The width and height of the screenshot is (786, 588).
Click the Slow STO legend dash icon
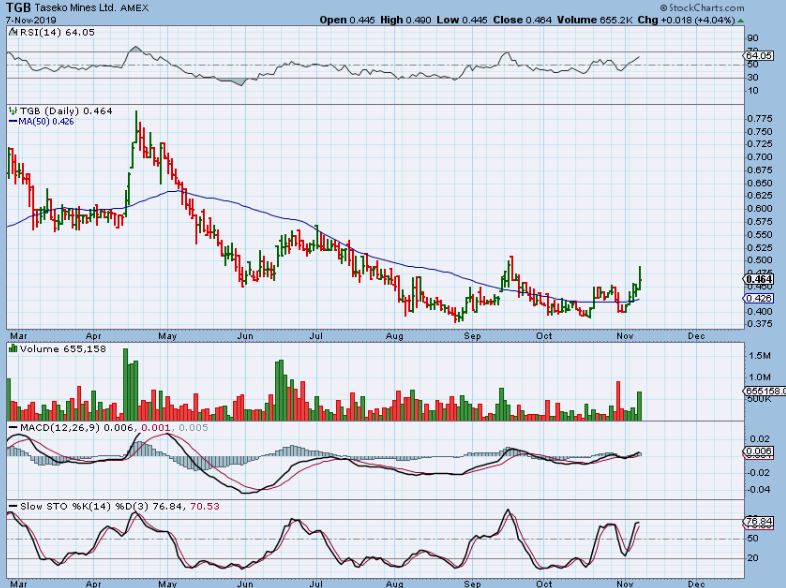[10, 506]
